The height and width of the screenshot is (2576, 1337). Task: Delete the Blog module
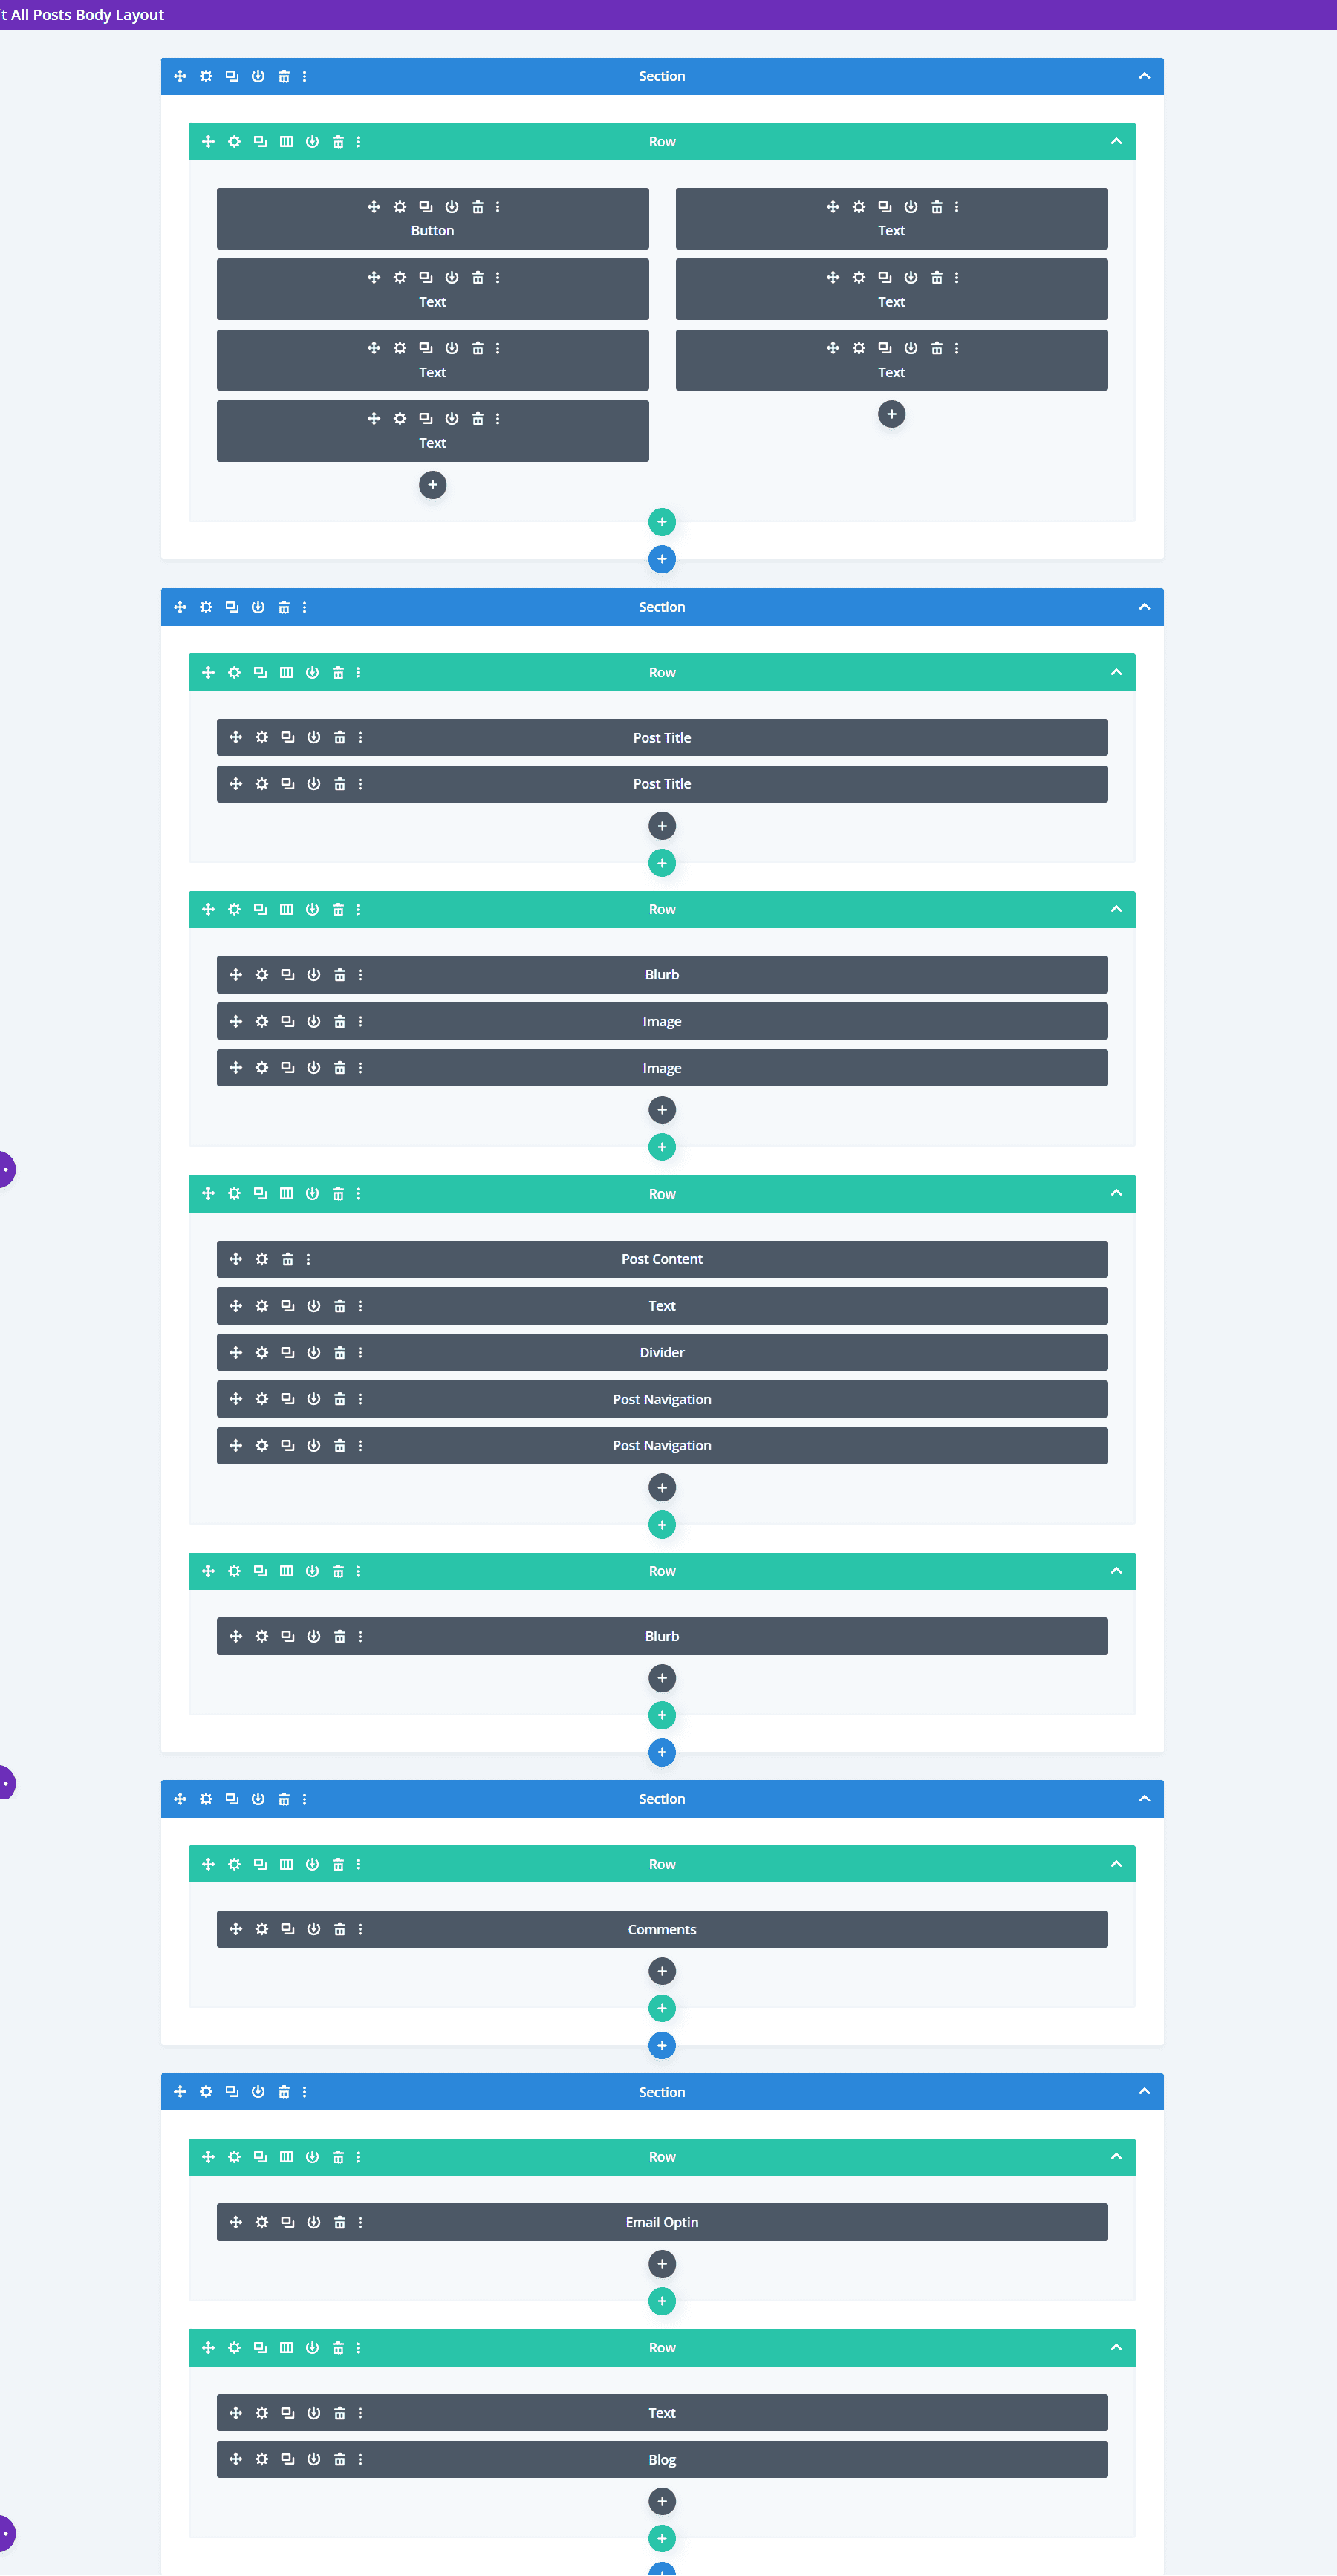tap(340, 2459)
